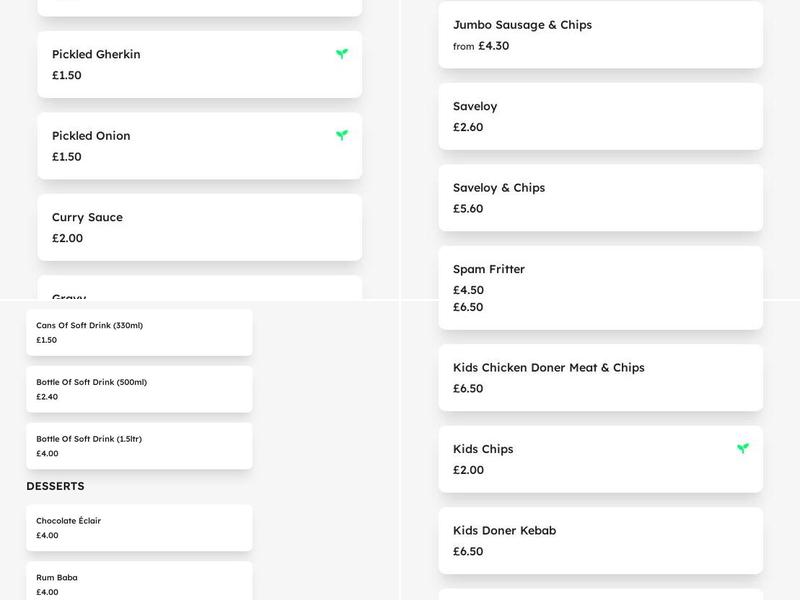Click the vegan leaf icon on Pickled Gherkin

(x=342, y=54)
